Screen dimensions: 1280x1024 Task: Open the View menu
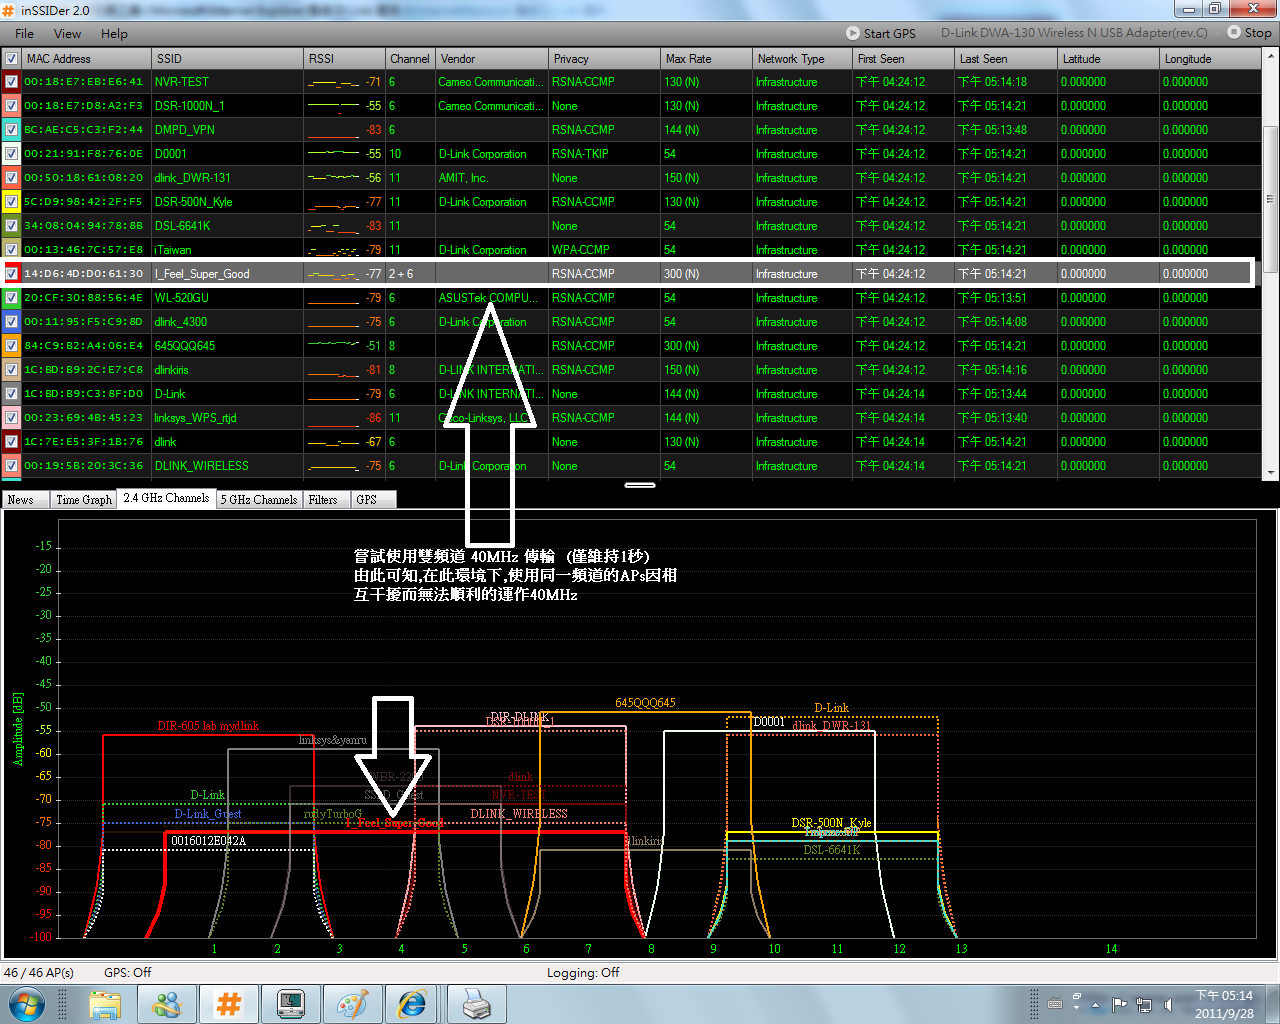pyautogui.click(x=67, y=33)
